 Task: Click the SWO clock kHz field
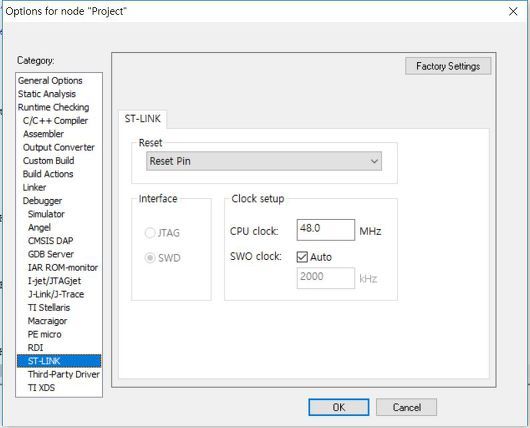[326, 278]
